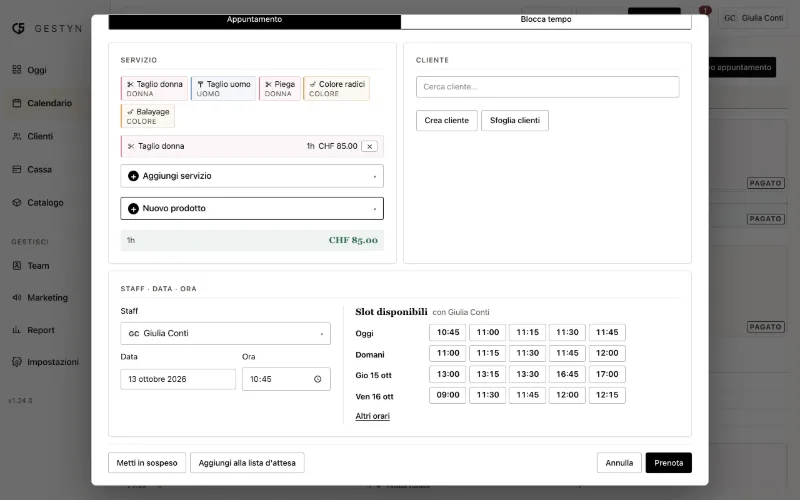Click the Gestyn logo icon
800x500 pixels.
18,29
